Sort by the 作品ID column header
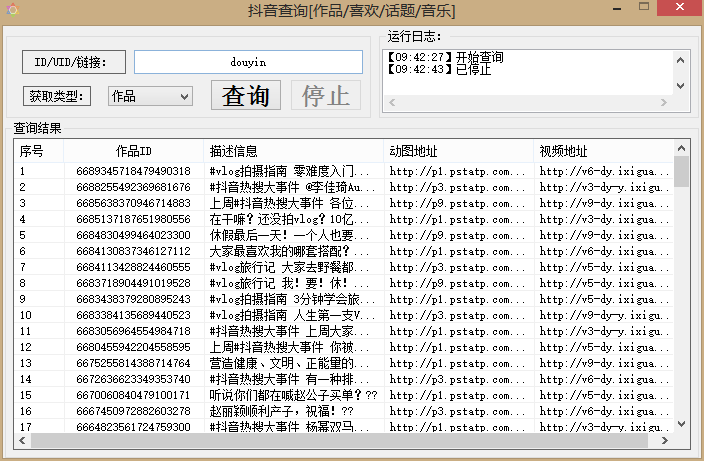The width and height of the screenshot is (704, 461). pos(133,151)
